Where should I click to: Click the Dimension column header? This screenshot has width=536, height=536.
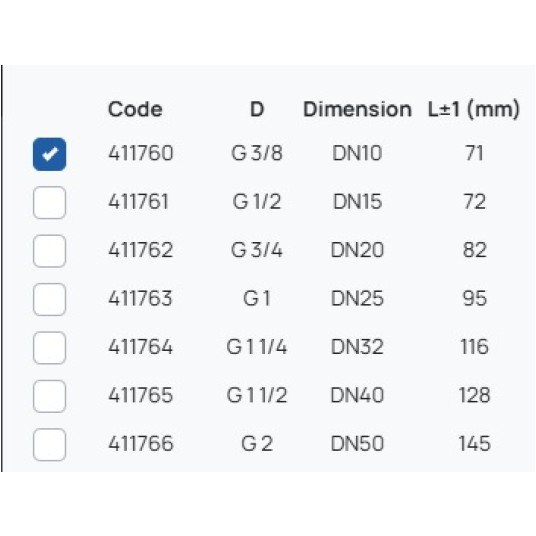click(357, 109)
